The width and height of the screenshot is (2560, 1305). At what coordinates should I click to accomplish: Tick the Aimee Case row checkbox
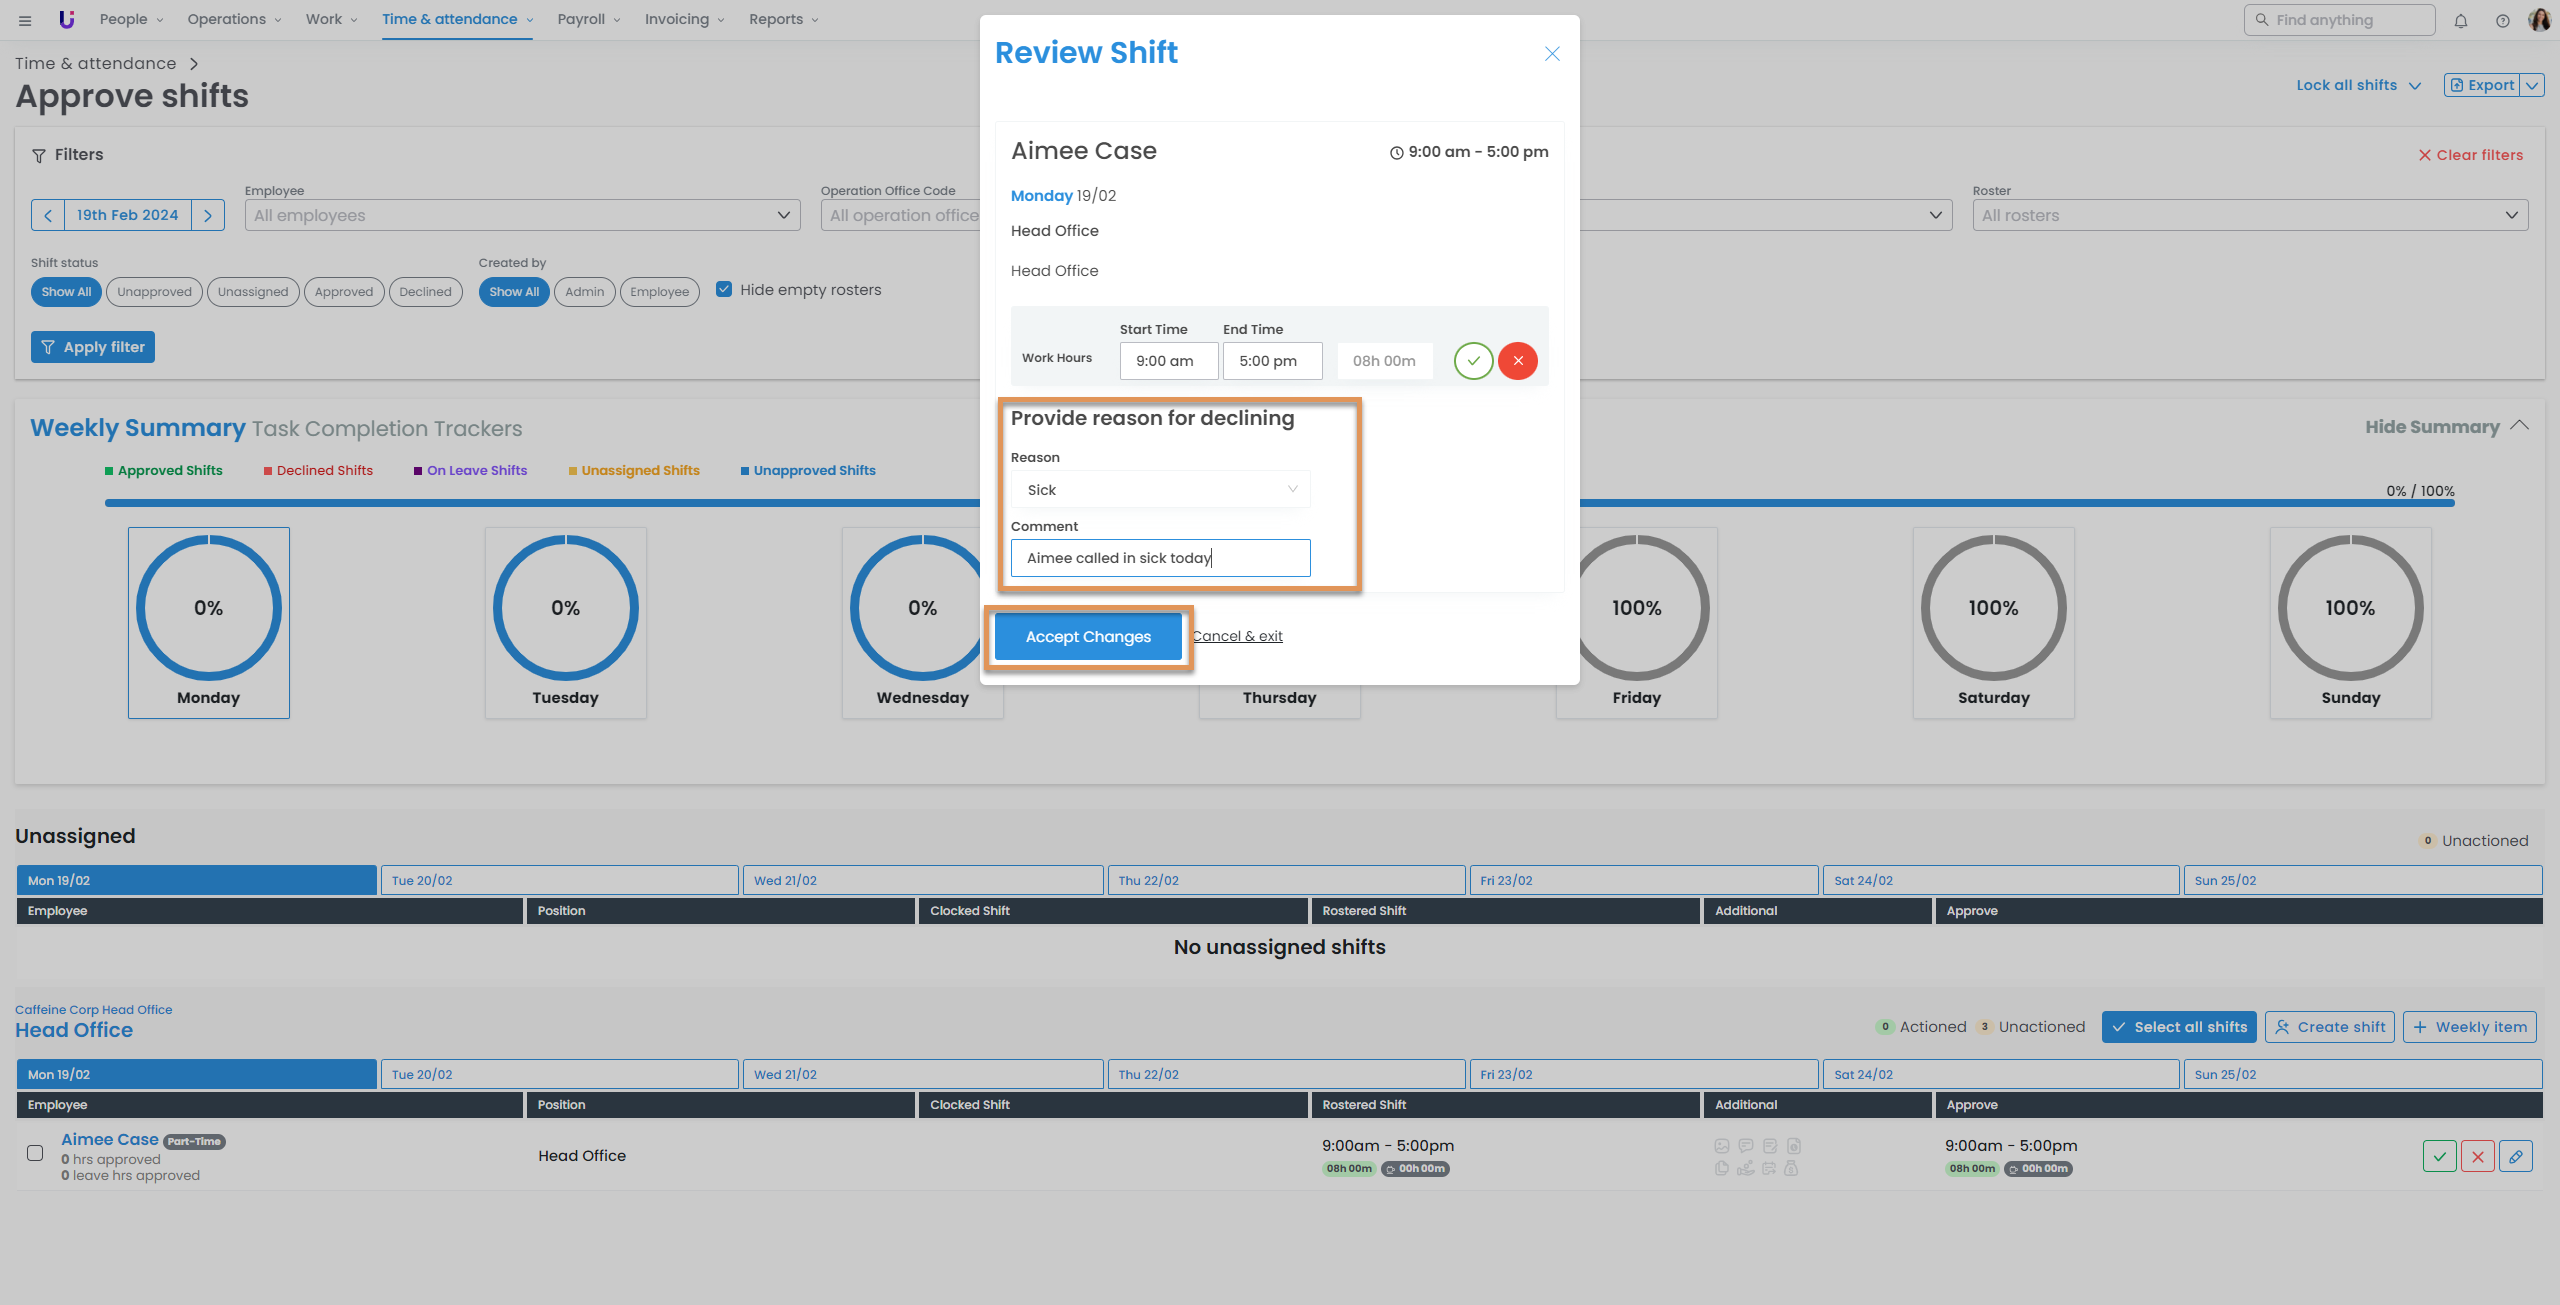tap(35, 1153)
